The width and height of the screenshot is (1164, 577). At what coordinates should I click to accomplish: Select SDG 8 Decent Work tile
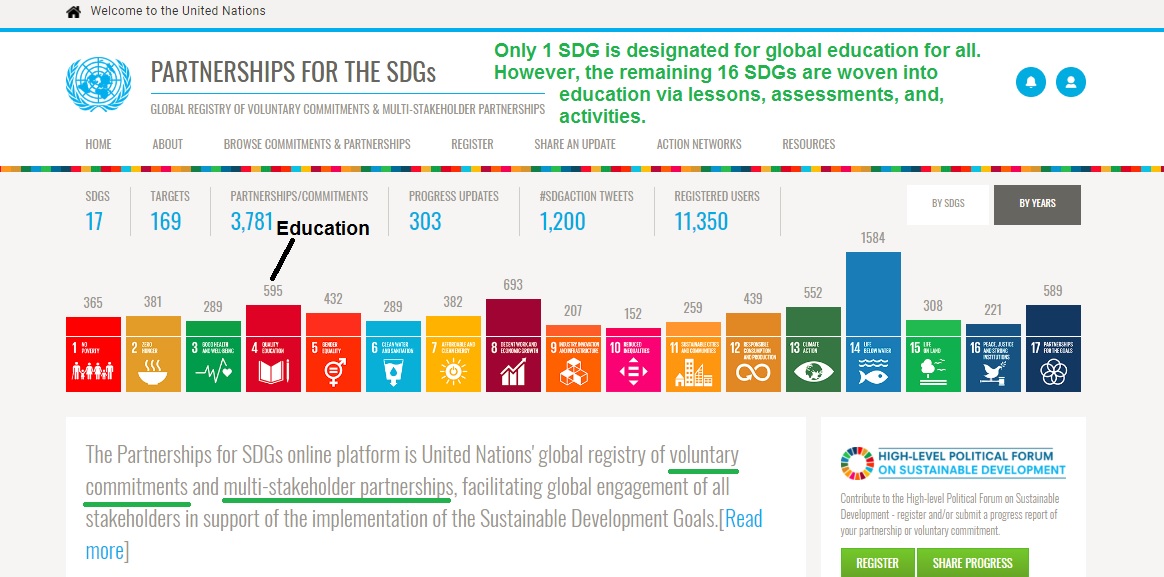513,363
